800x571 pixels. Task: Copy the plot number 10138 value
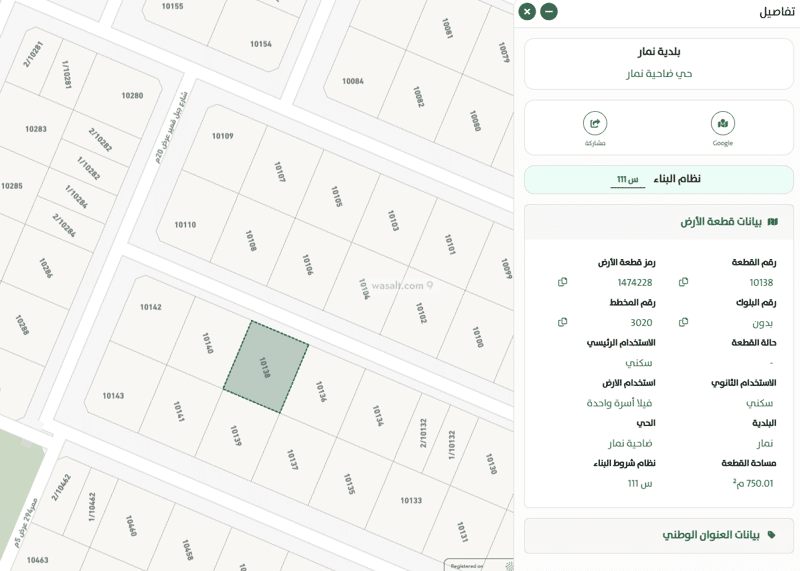(684, 282)
